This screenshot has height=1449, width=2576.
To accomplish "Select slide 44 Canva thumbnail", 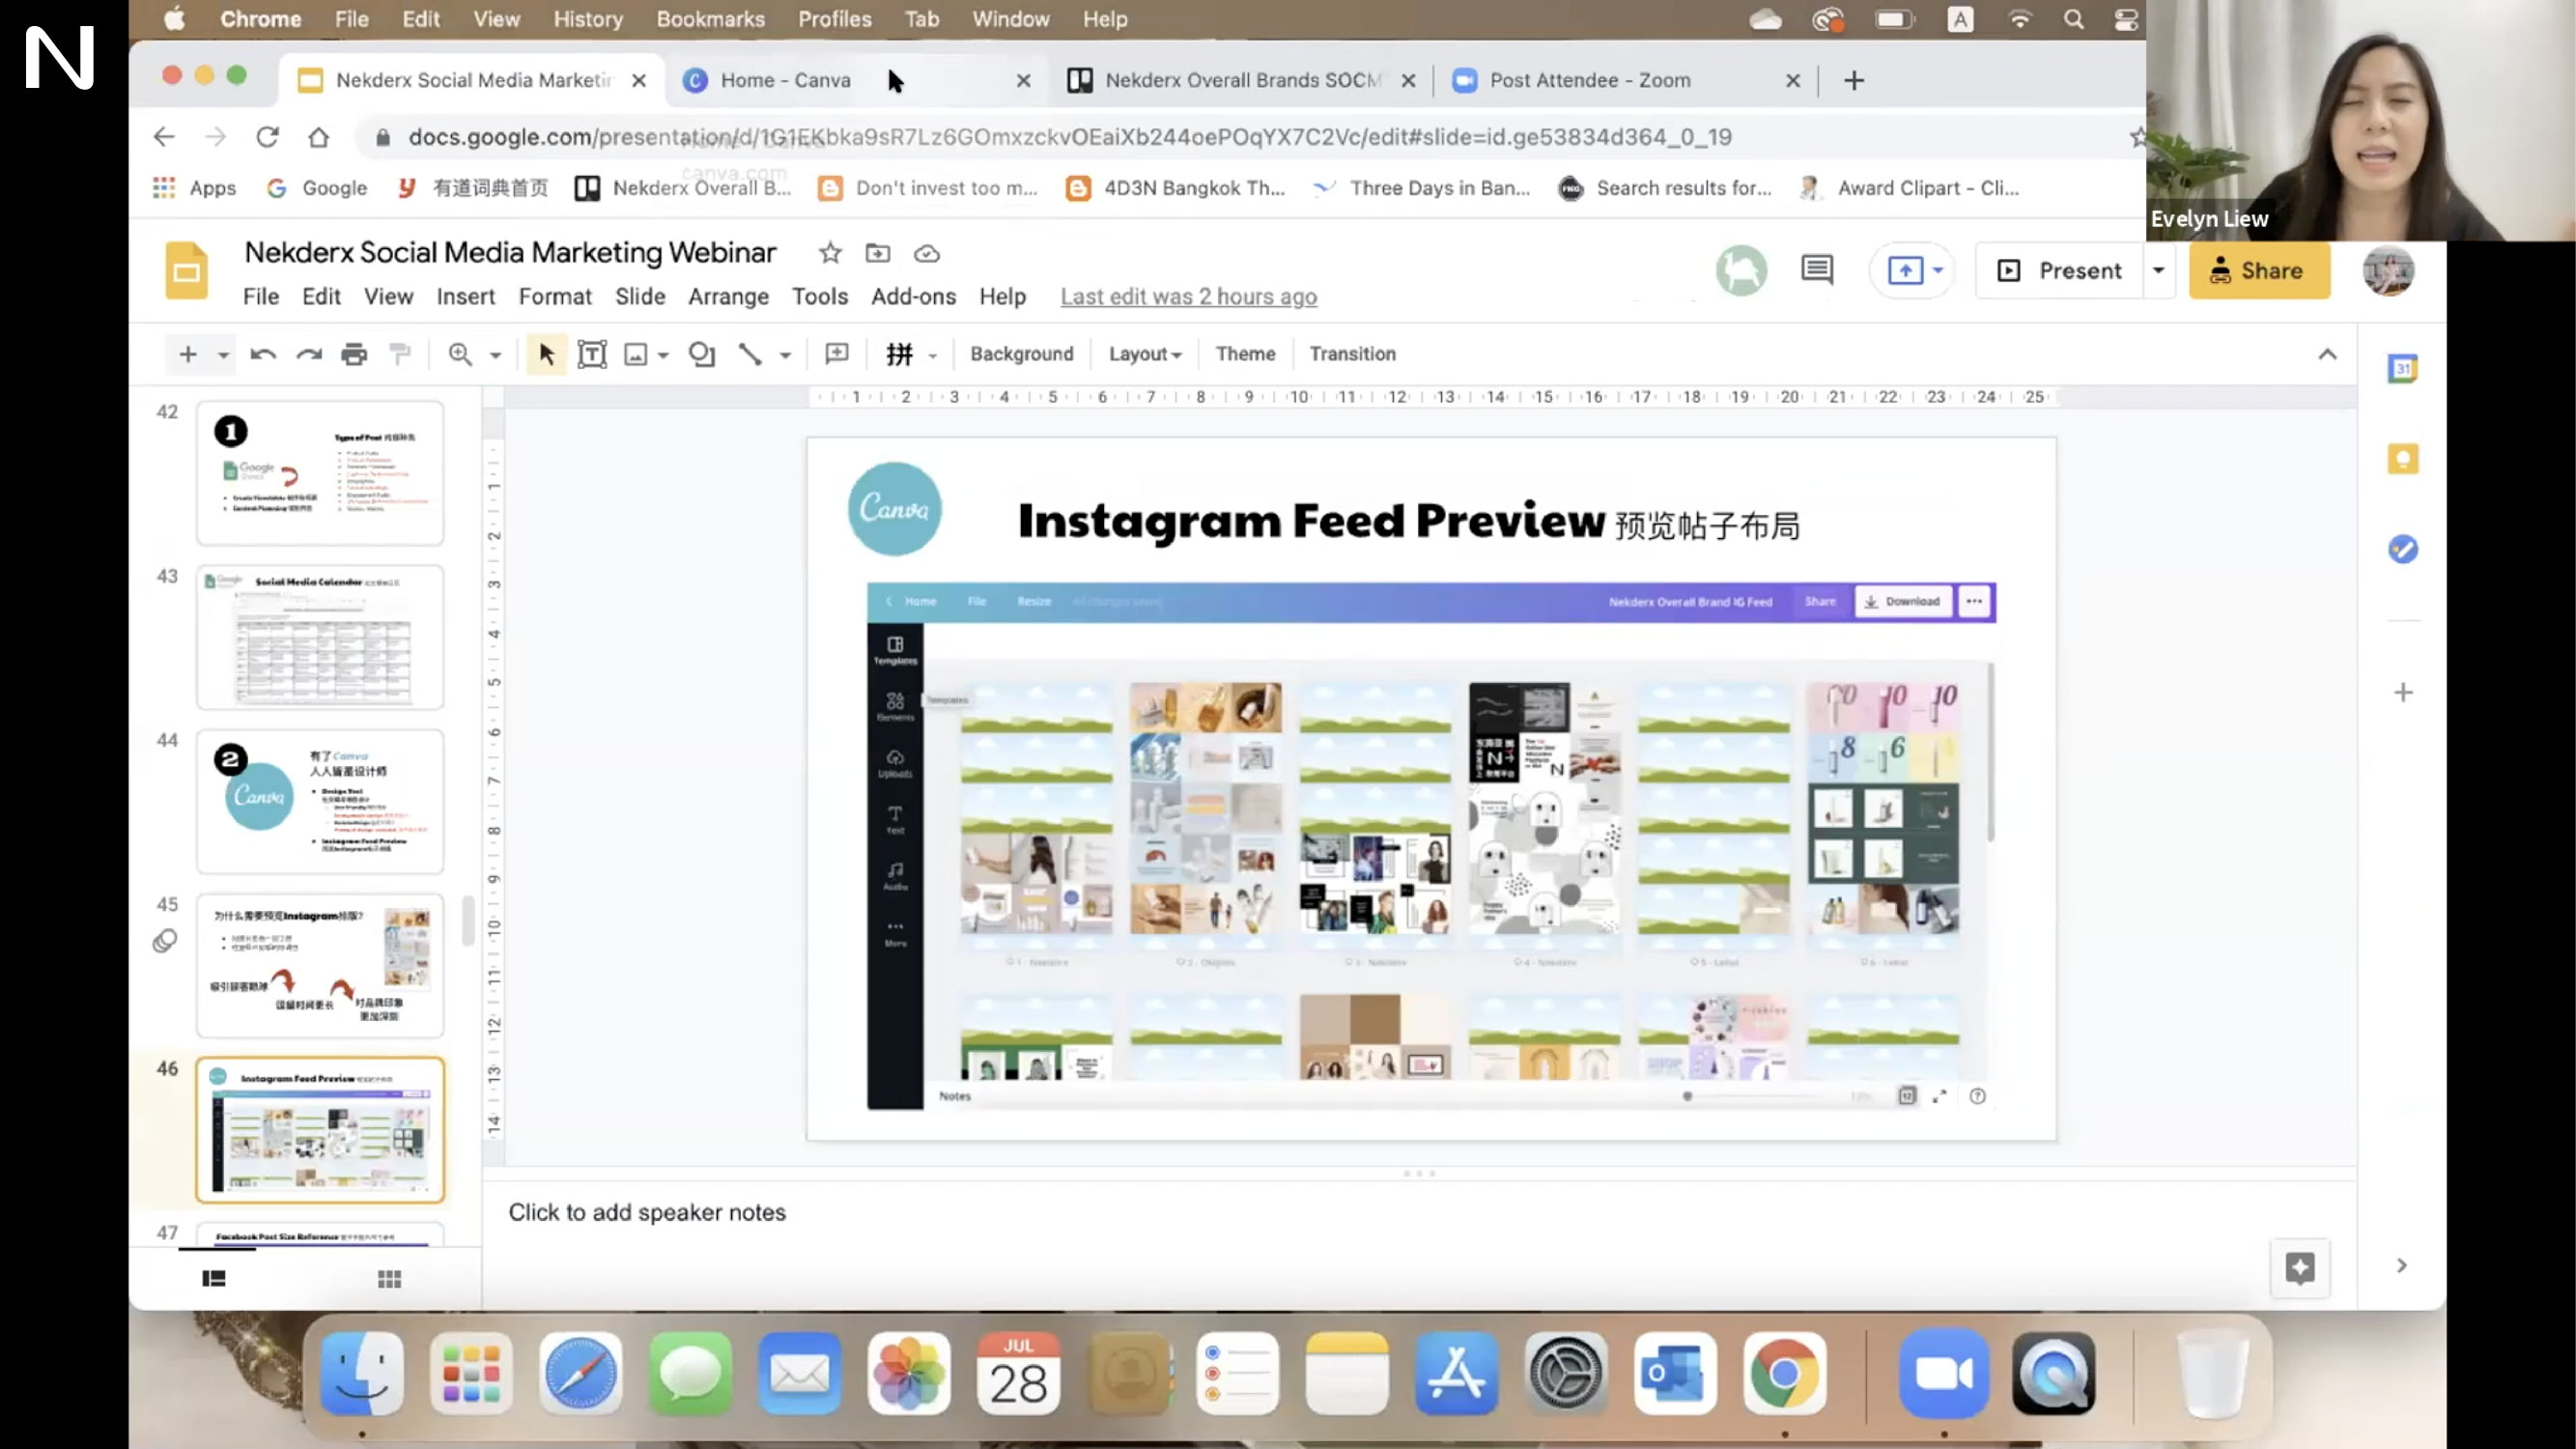I will tap(320, 802).
